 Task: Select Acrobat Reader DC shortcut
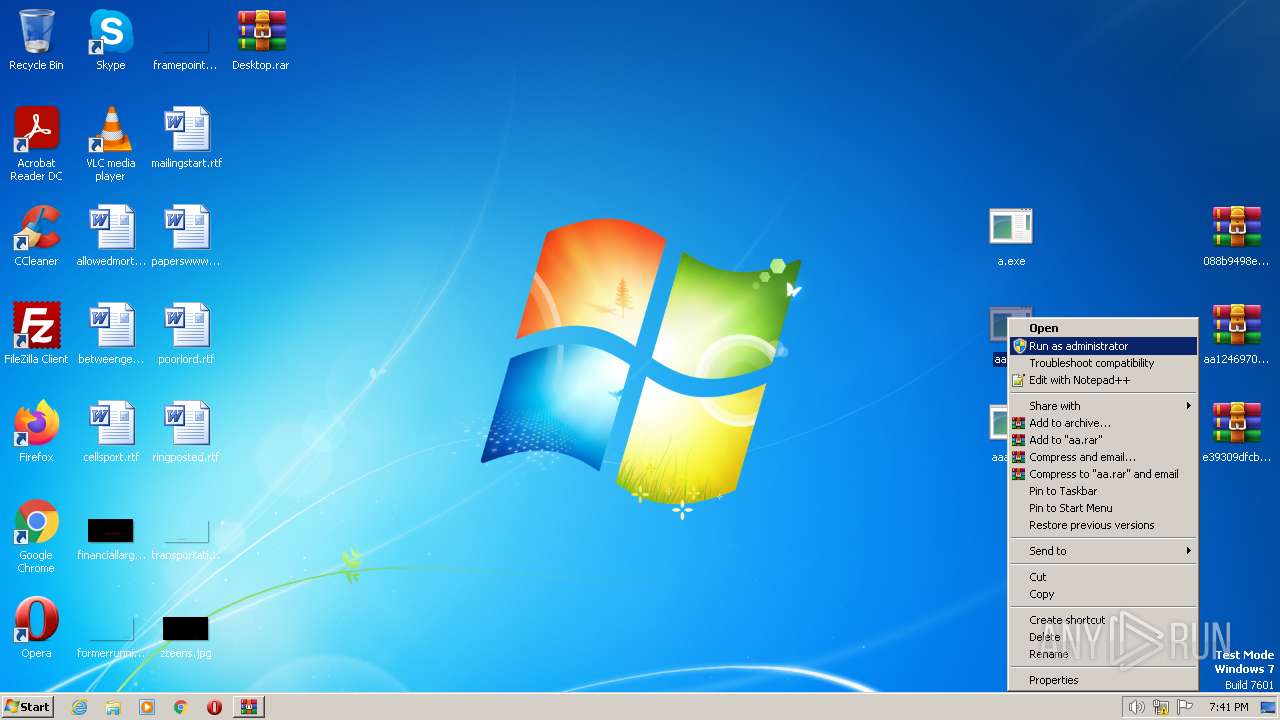(36, 144)
